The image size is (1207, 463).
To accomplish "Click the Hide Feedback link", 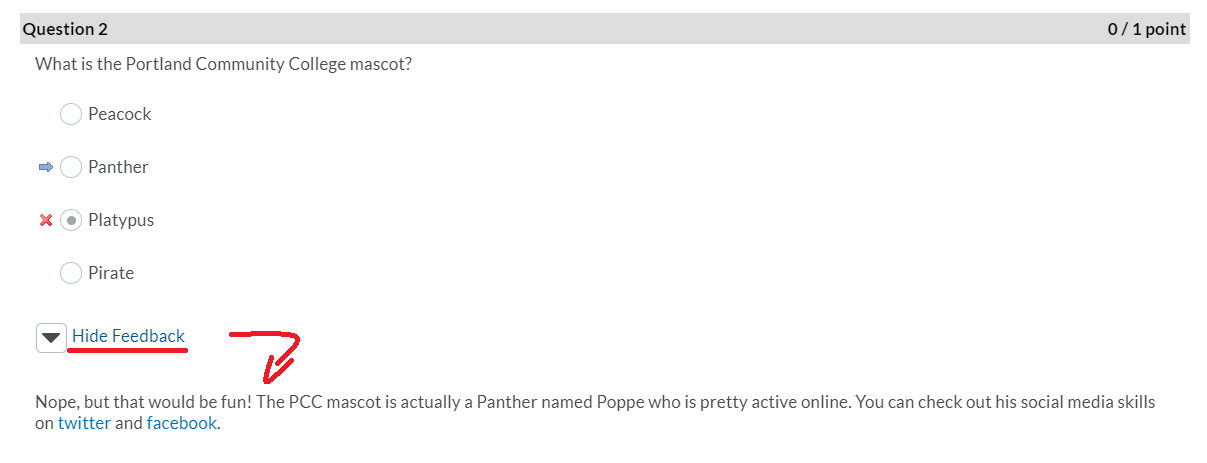I will [x=128, y=336].
